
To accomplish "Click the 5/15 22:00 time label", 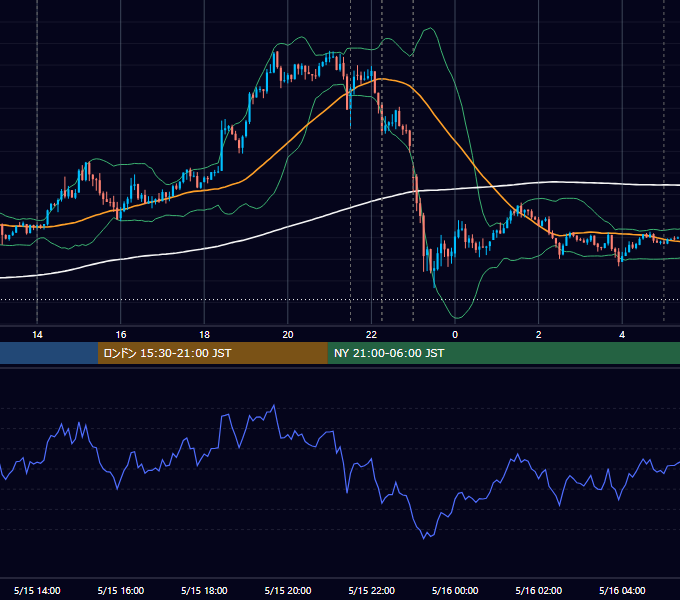I will tap(372, 590).
